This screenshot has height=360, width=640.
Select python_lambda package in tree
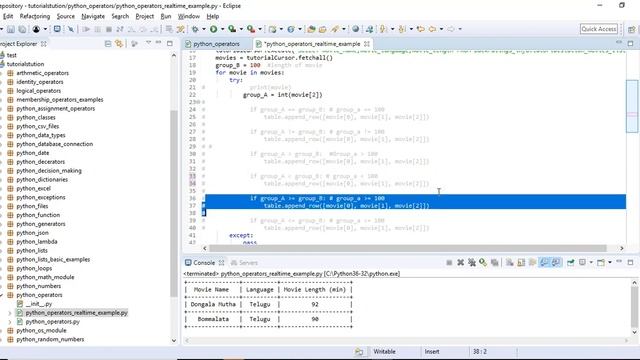[37, 242]
